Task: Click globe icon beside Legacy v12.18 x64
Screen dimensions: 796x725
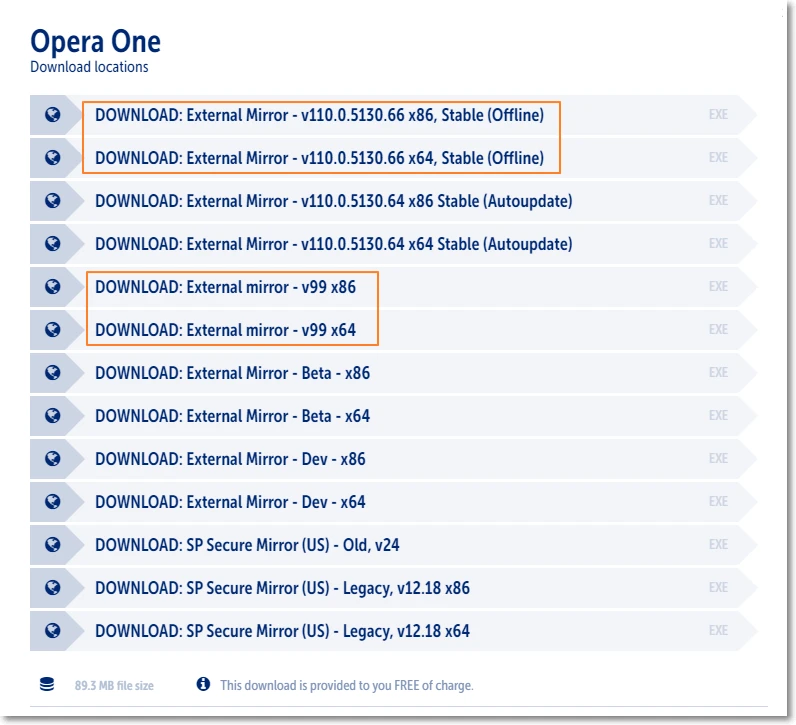Action: pyautogui.click(x=53, y=631)
